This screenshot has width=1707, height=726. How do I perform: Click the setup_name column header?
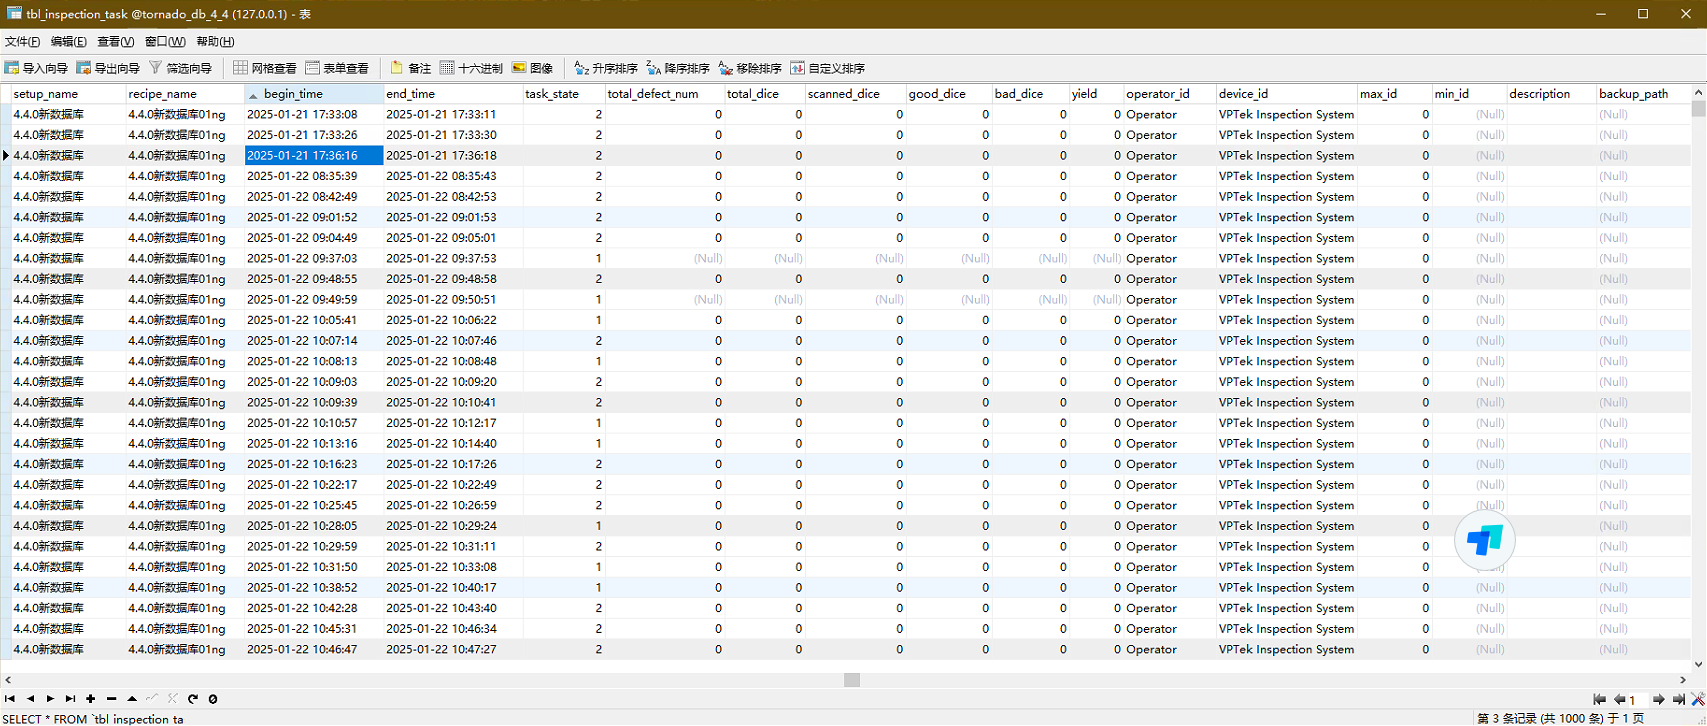pos(68,94)
